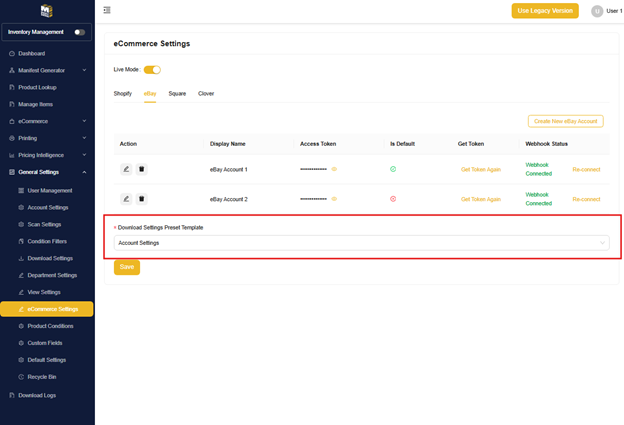Delete eBay Account 1 with the trash icon
The height and width of the screenshot is (425, 624).
(x=141, y=169)
